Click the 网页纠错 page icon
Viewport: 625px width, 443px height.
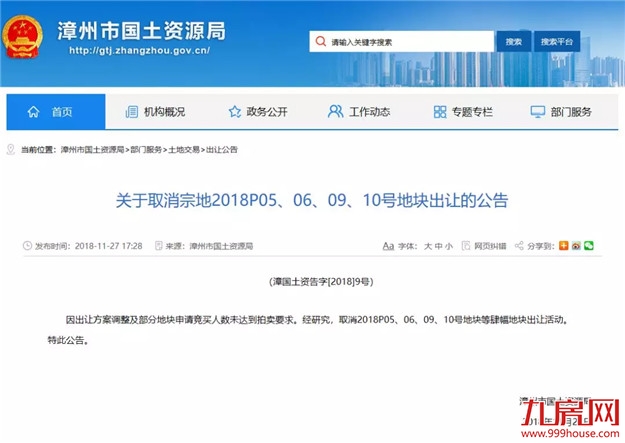(466, 246)
